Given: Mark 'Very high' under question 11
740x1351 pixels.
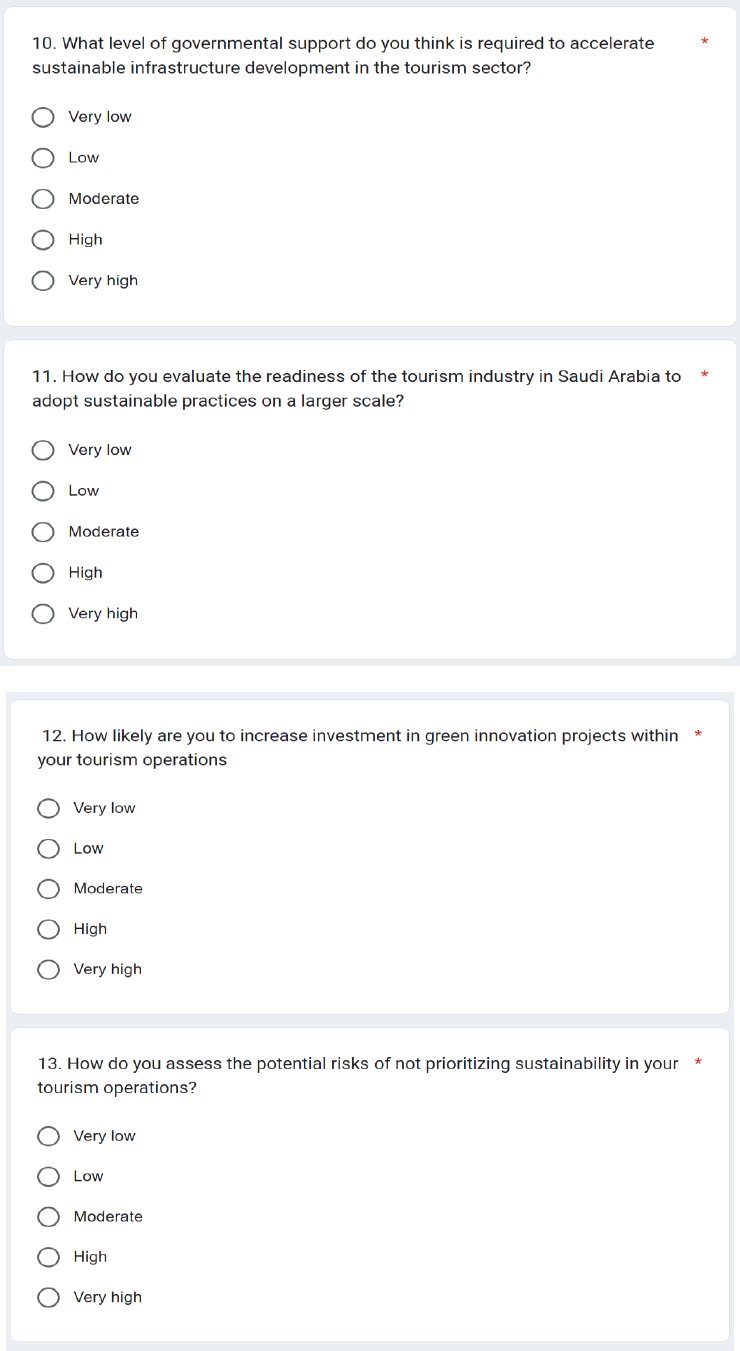Looking at the screenshot, I should click(43, 614).
